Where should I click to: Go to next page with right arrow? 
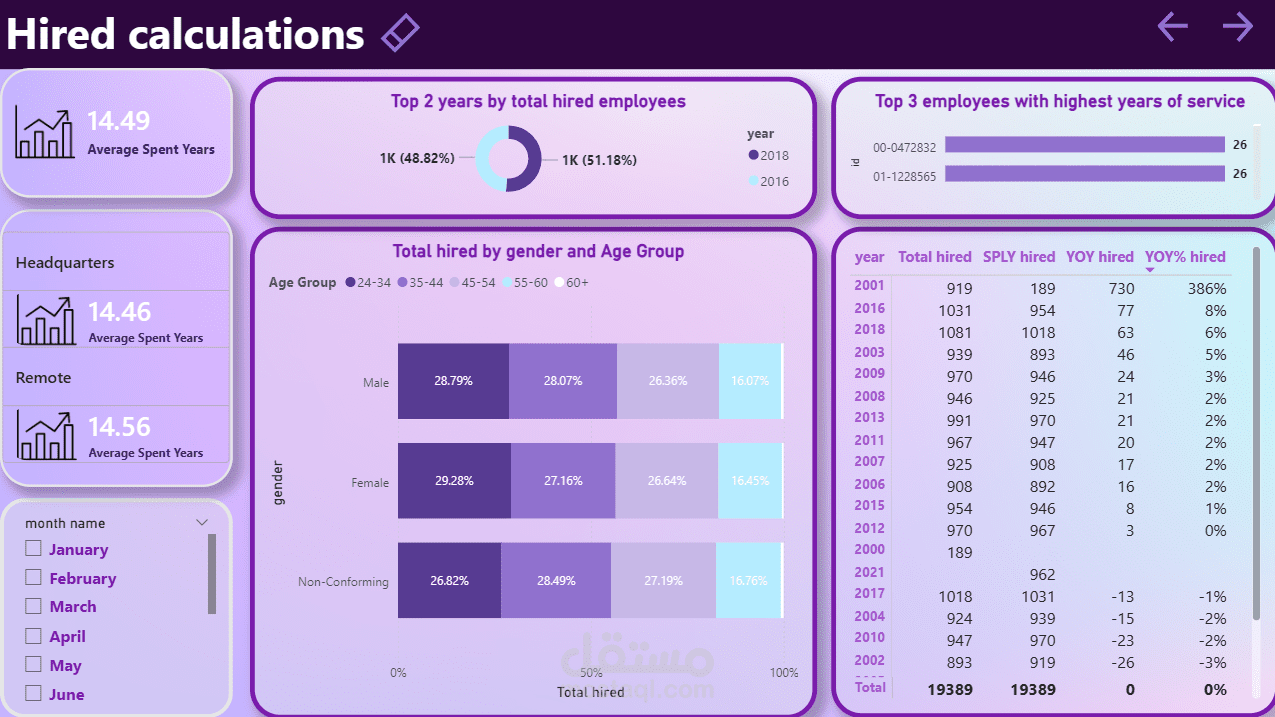point(1237,27)
